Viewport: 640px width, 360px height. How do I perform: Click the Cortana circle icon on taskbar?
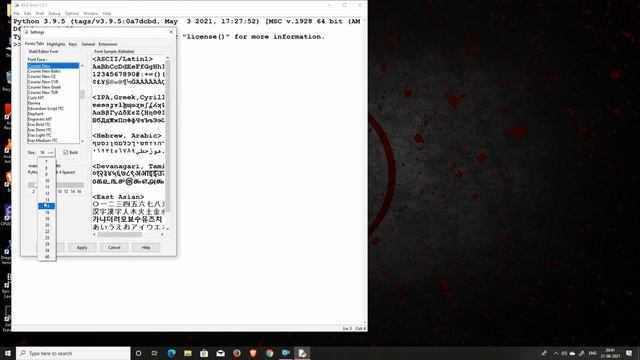pyautogui.click(x=138, y=353)
